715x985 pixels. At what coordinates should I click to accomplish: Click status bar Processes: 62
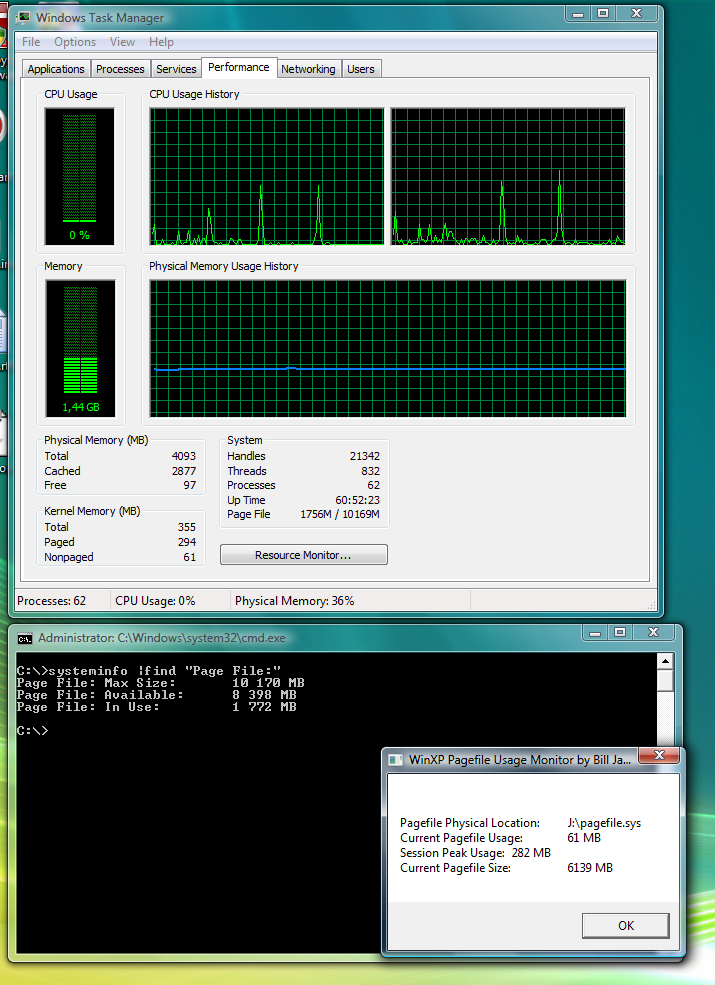coord(52,601)
